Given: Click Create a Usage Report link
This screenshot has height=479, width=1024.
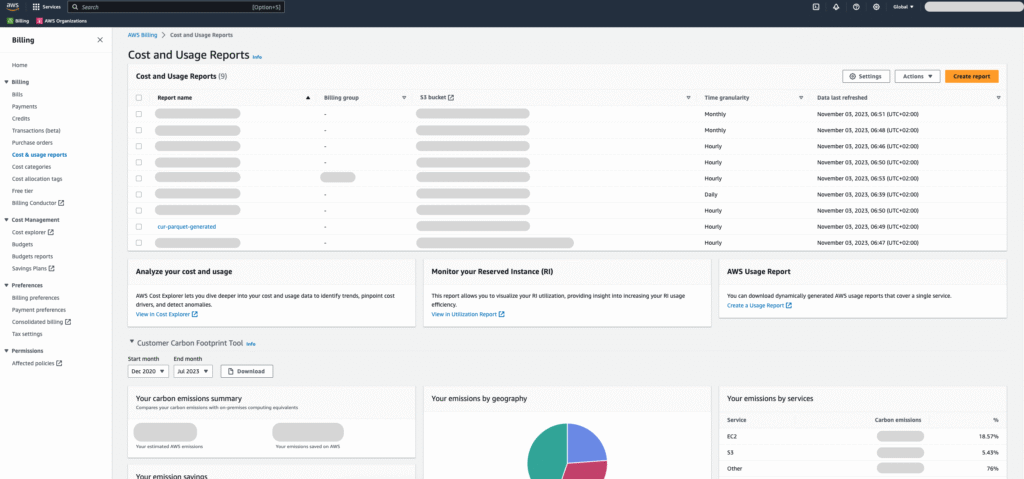Looking at the screenshot, I should click(x=760, y=305).
